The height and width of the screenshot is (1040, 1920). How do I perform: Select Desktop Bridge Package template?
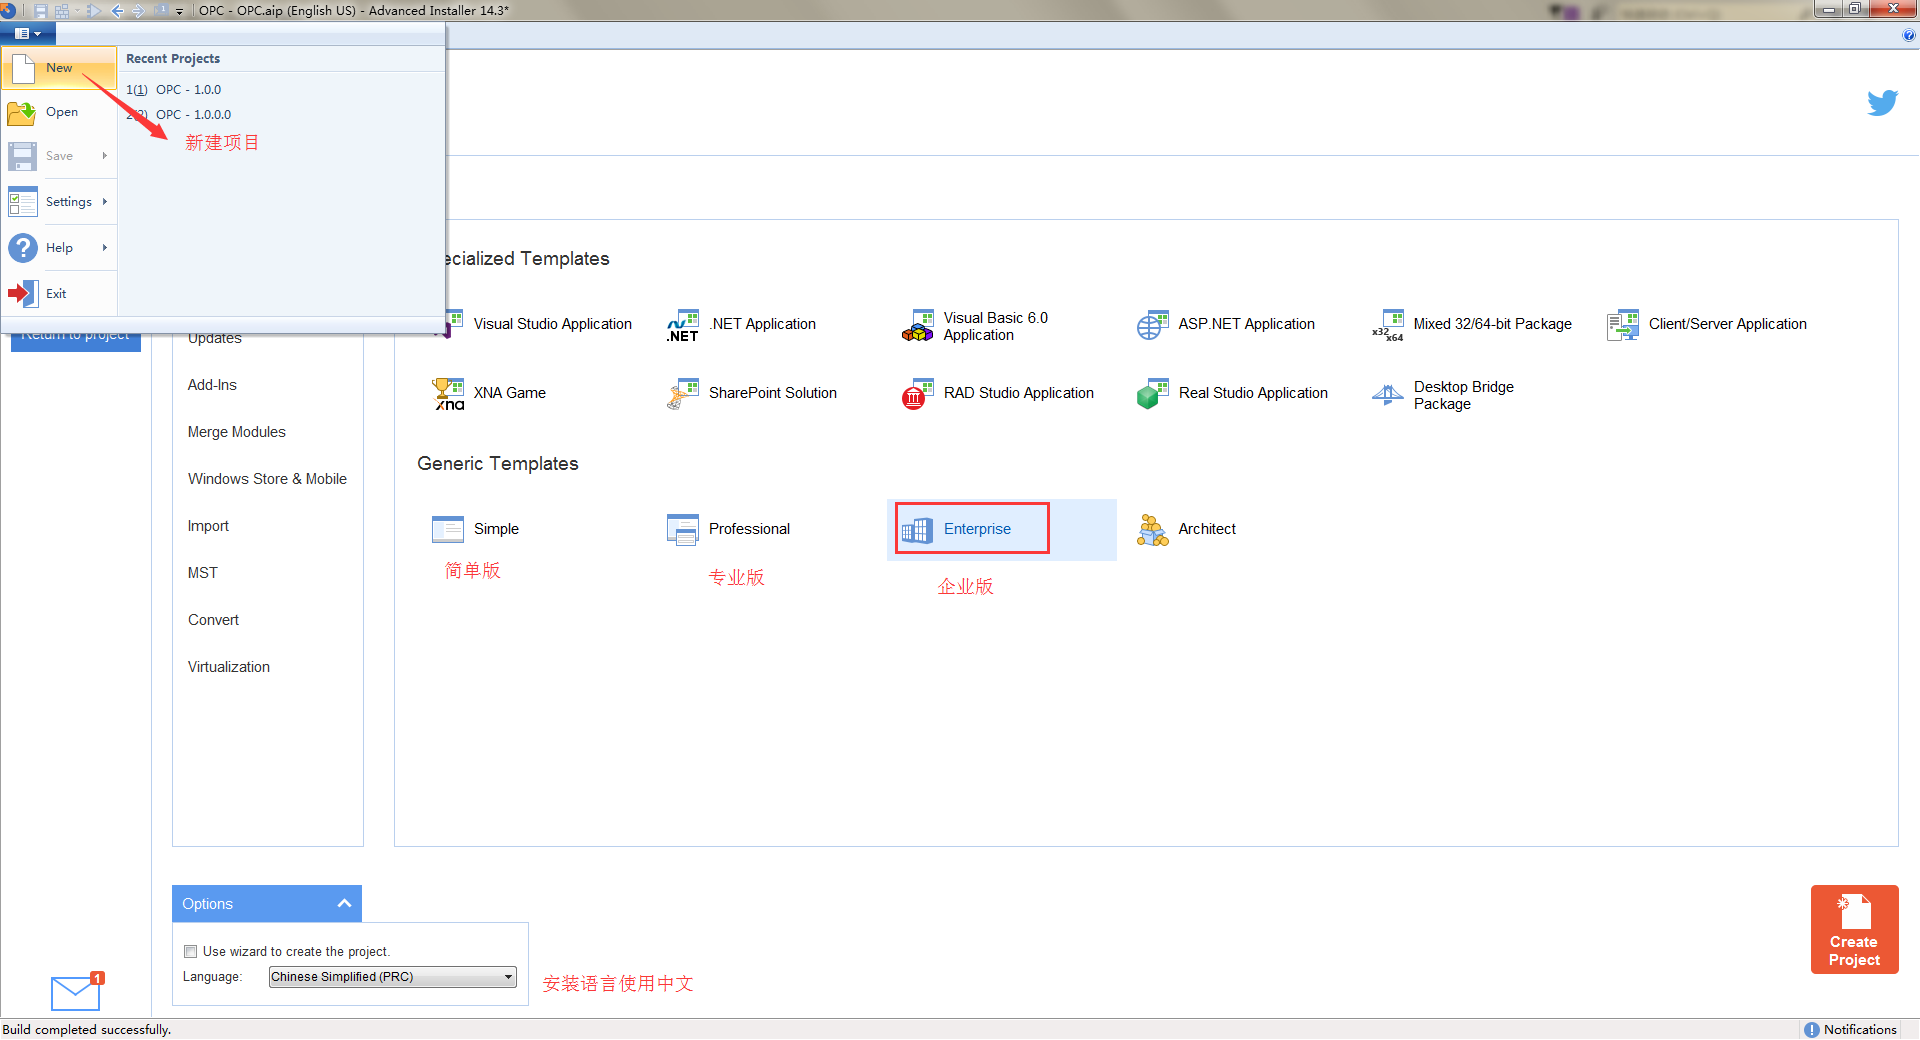point(1443,395)
